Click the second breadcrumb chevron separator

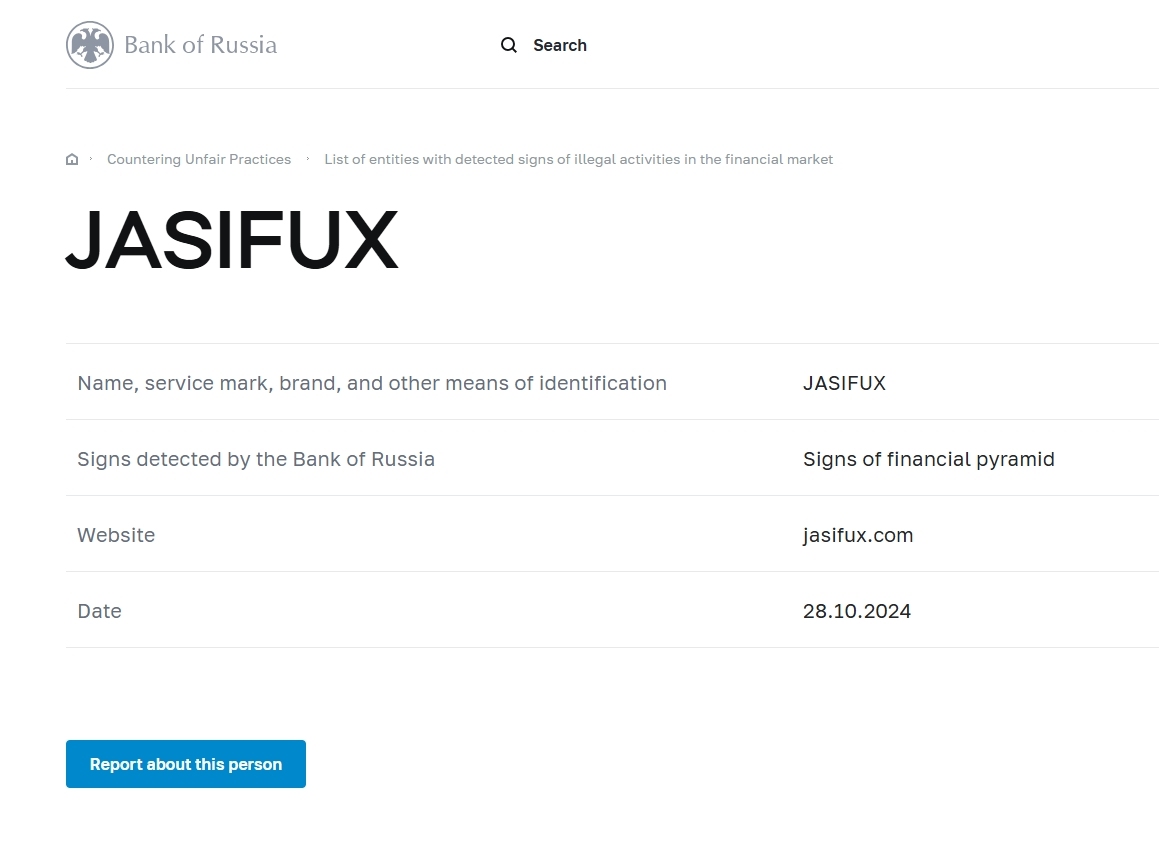(x=307, y=159)
